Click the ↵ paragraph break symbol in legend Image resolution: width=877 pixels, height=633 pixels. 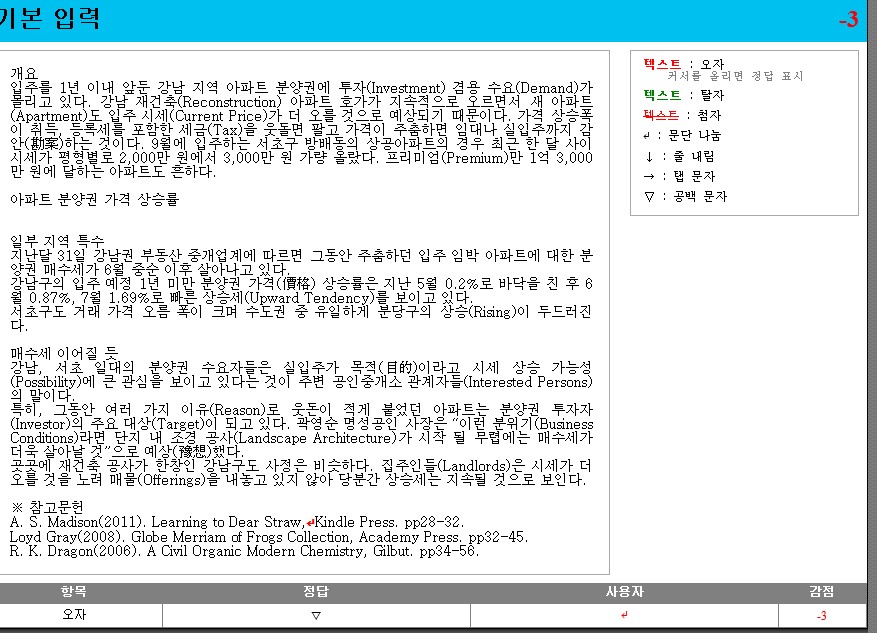point(647,136)
